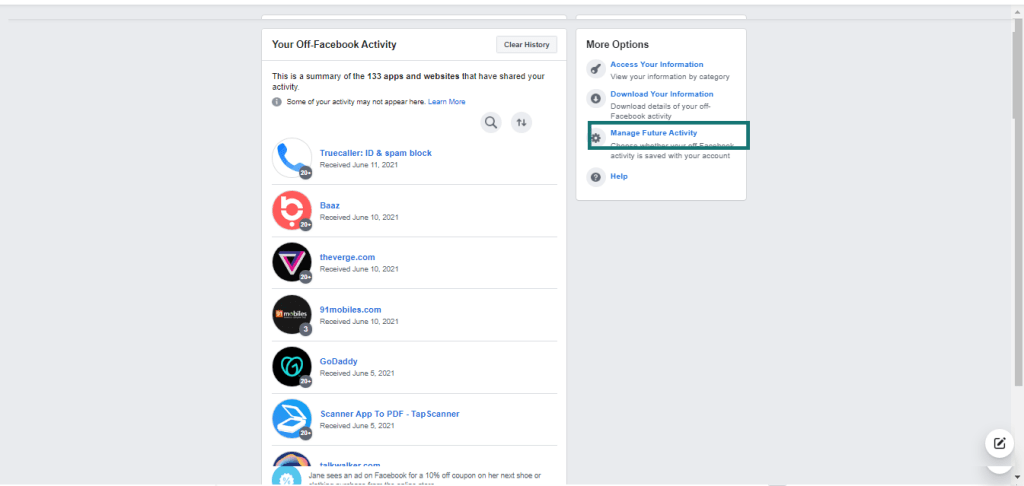Click the info icon beside activity notice

coord(277,102)
